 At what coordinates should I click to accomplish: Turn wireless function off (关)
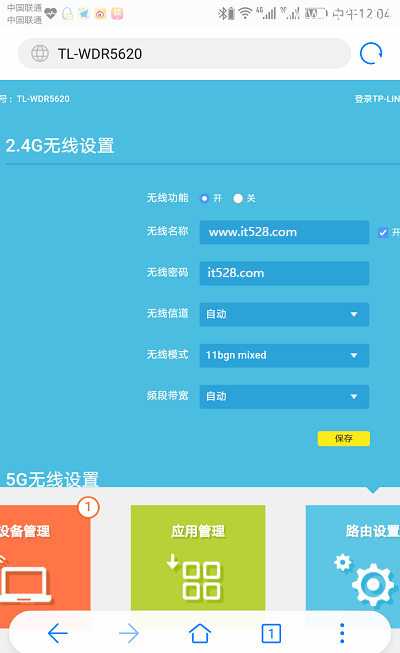tap(238, 198)
